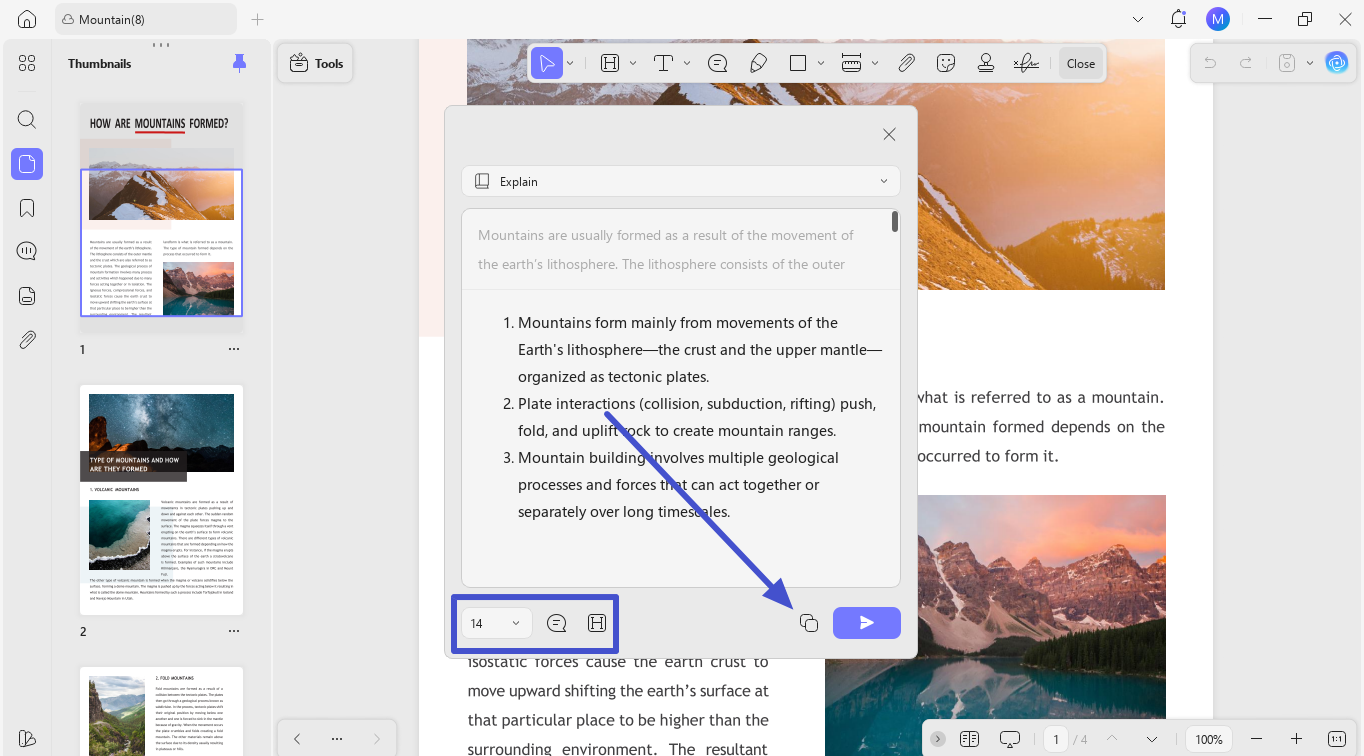Open the attachments sidebar panel
1364x756 pixels.
pyautogui.click(x=27, y=340)
